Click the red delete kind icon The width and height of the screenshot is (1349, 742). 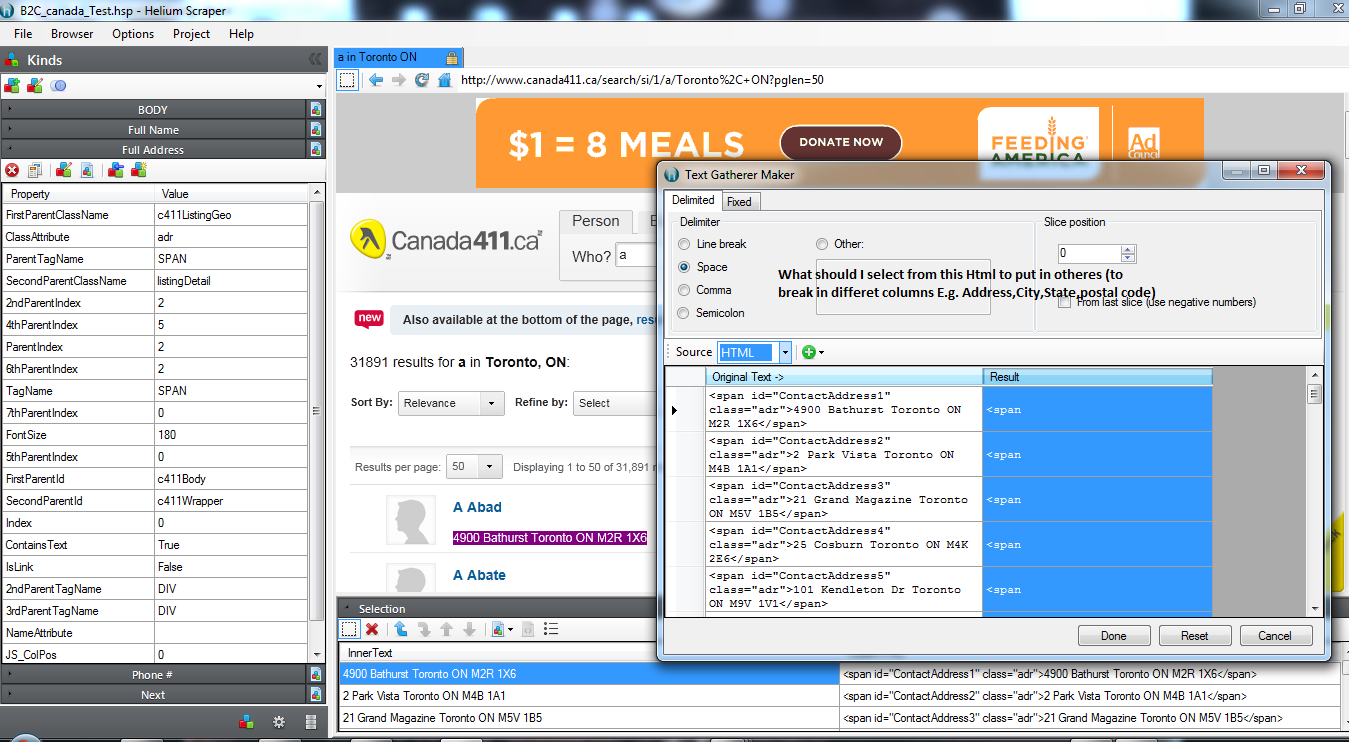[x=12, y=170]
